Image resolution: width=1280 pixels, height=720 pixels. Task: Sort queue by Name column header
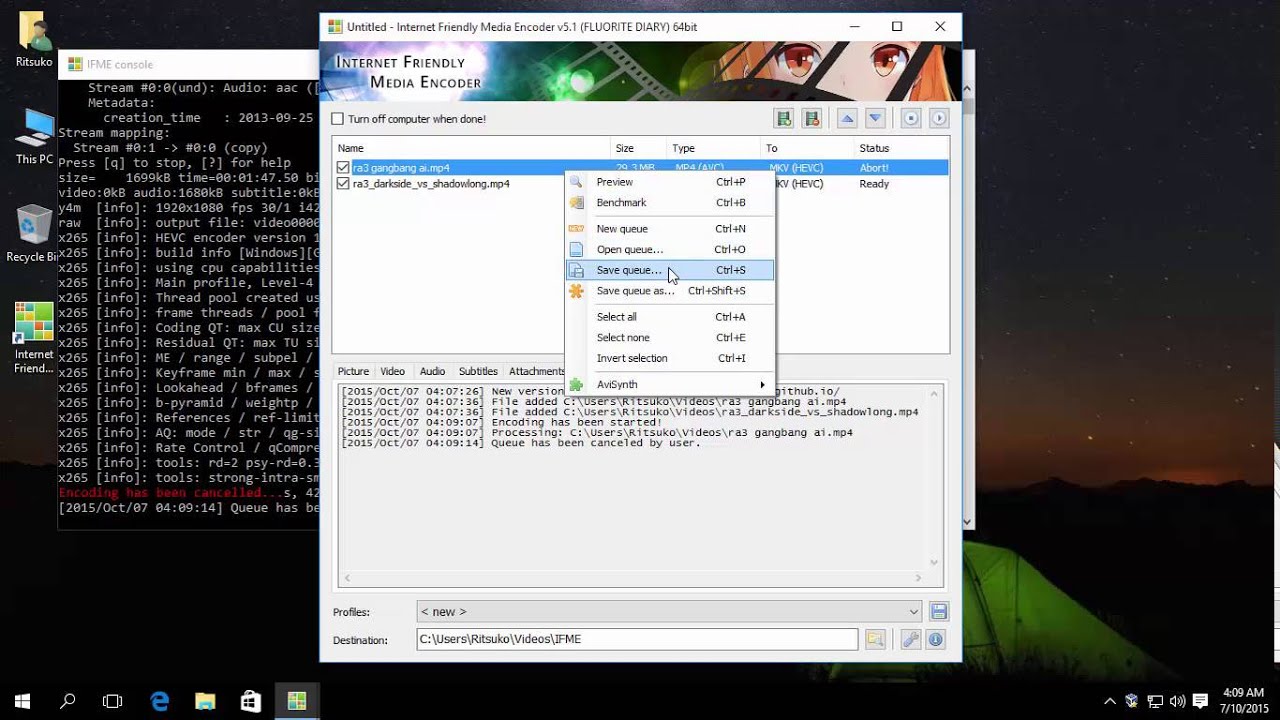(471, 148)
